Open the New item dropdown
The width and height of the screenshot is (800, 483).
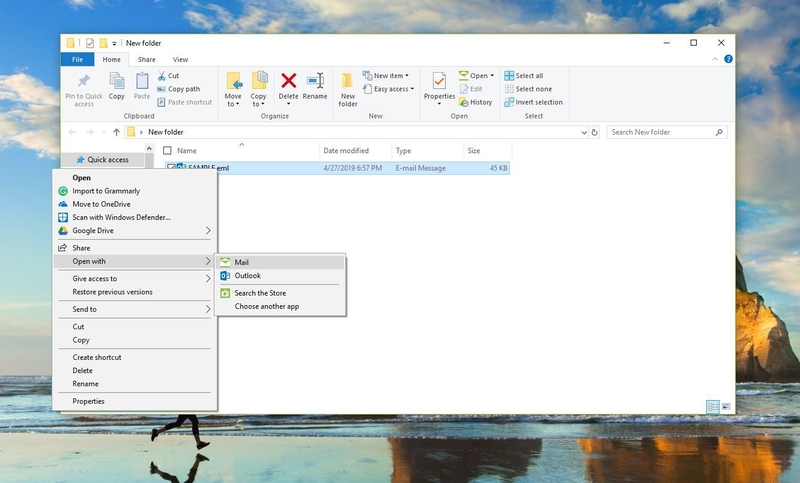tap(386, 75)
